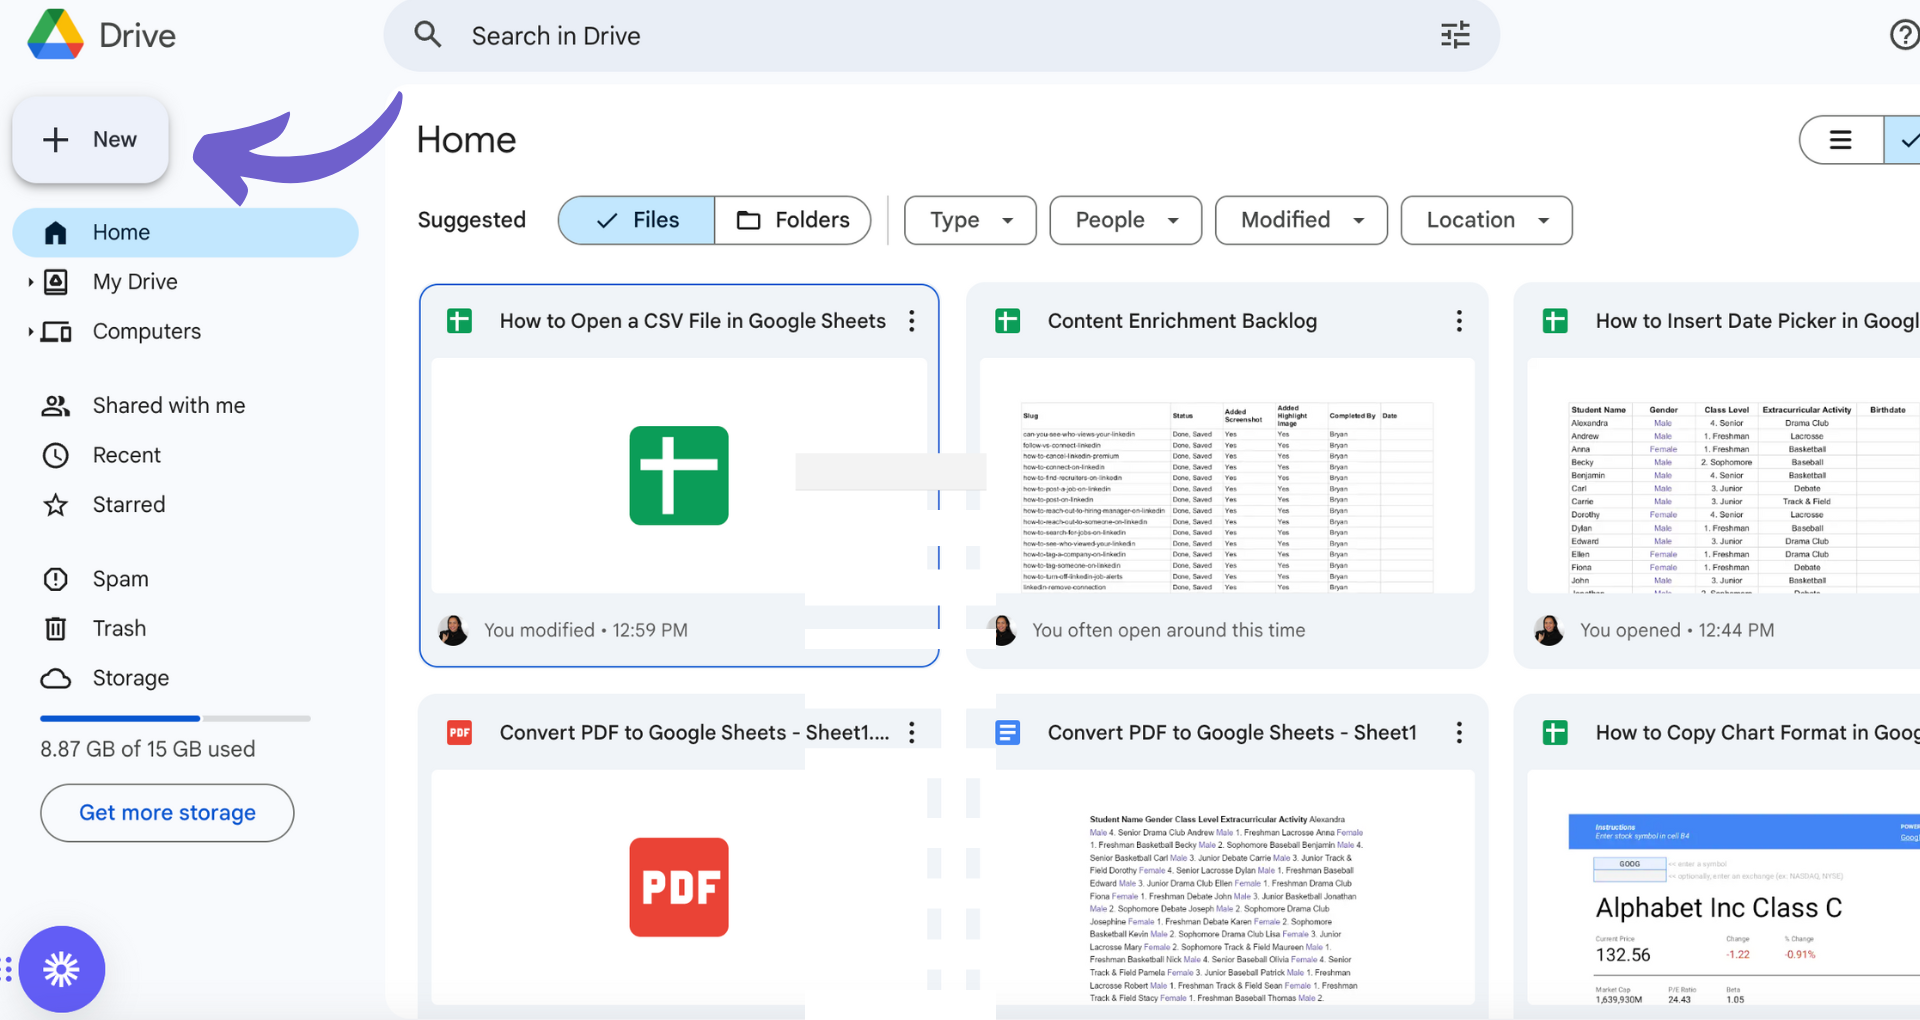Image resolution: width=1920 pixels, height=1020 pixels.
Task: Click the search magnifier icon
Action: [x=428, y=35]
